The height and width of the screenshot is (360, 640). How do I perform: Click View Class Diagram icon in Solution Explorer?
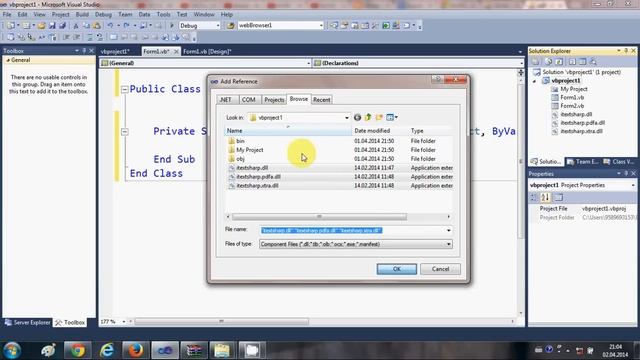[x=593, y=62]
